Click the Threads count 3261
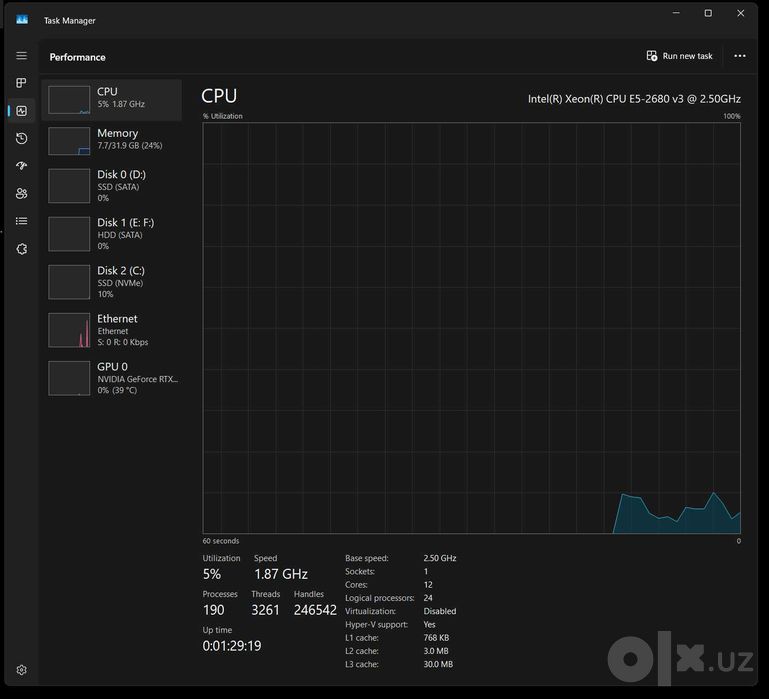Image resolution: width=769 pixels, height=699 pixels. point(265,610)
